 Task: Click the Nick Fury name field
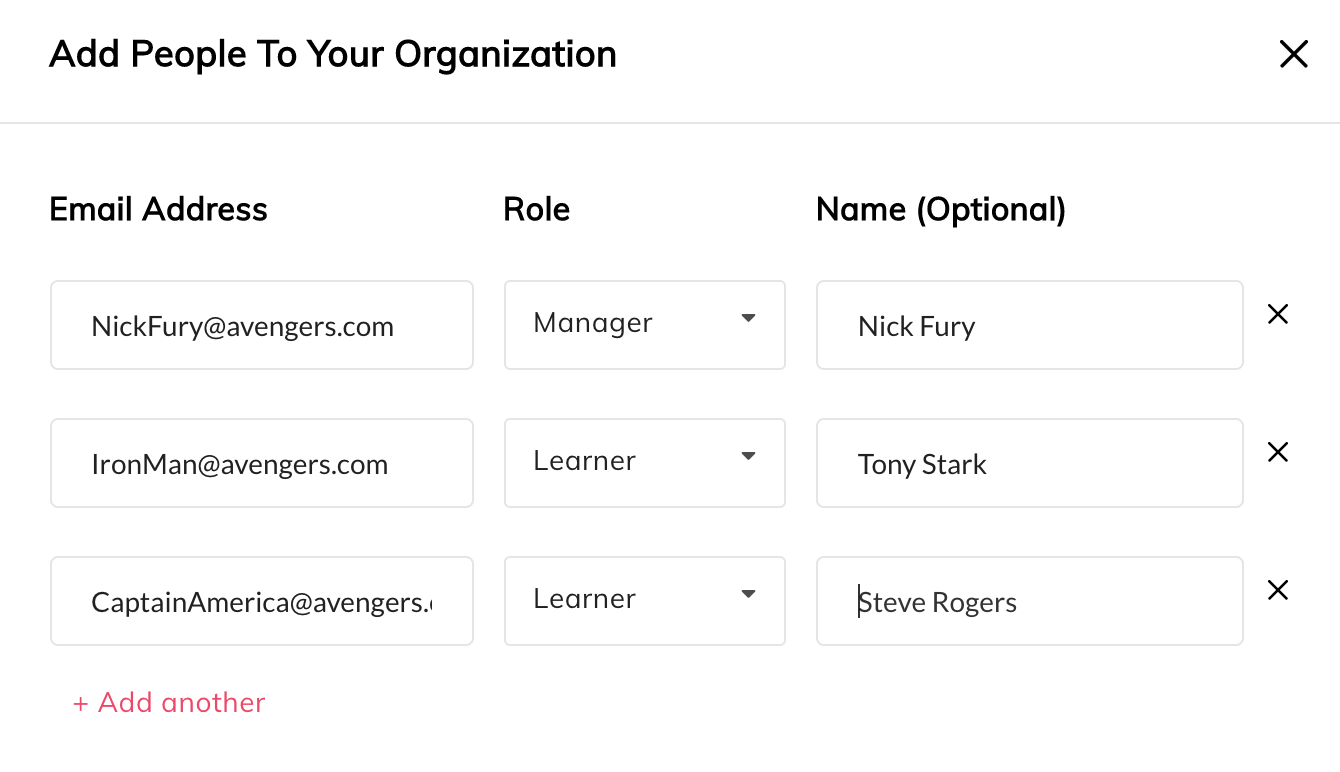click(x=1029, y=325)
